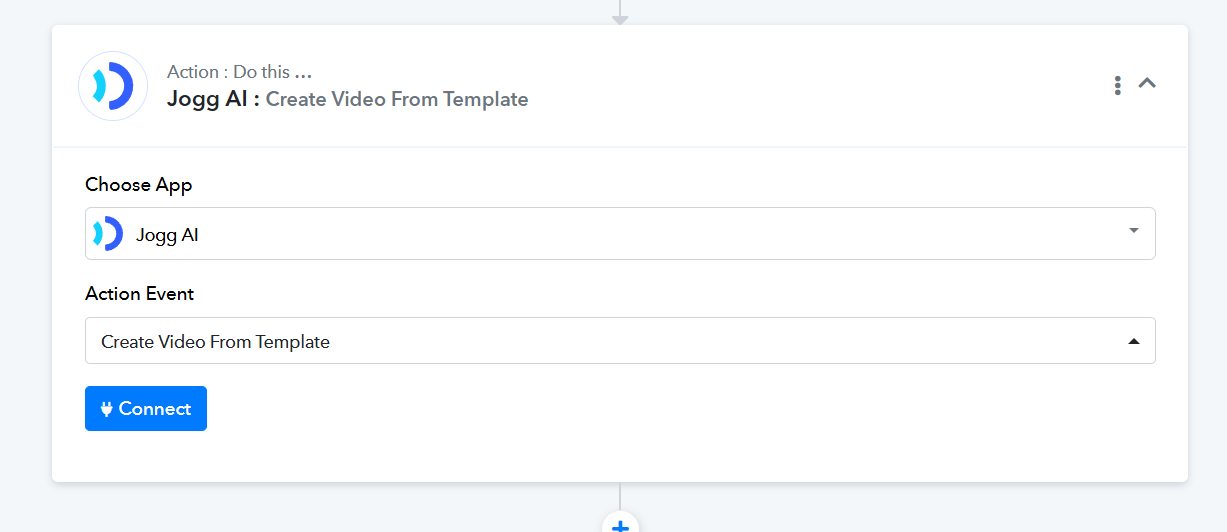The image size is (1227, 532).
Task: Select the Choose App combo box showing Jogg AI
Action: point(620,233)
